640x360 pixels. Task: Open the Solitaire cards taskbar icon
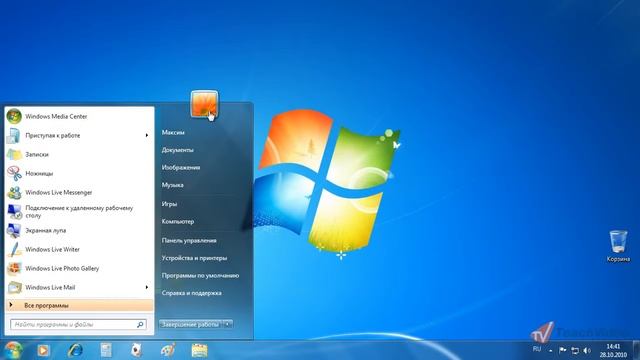point(136,350)
